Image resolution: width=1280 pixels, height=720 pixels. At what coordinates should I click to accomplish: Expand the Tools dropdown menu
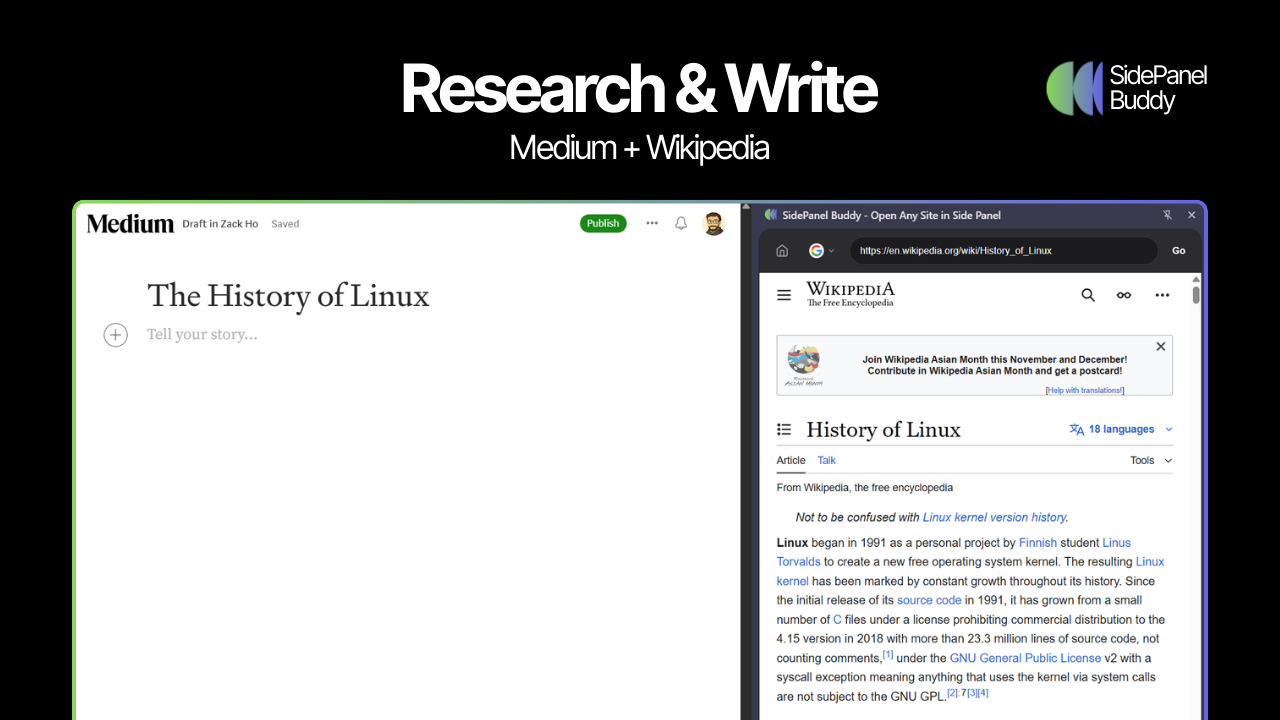pos(1151,460)
